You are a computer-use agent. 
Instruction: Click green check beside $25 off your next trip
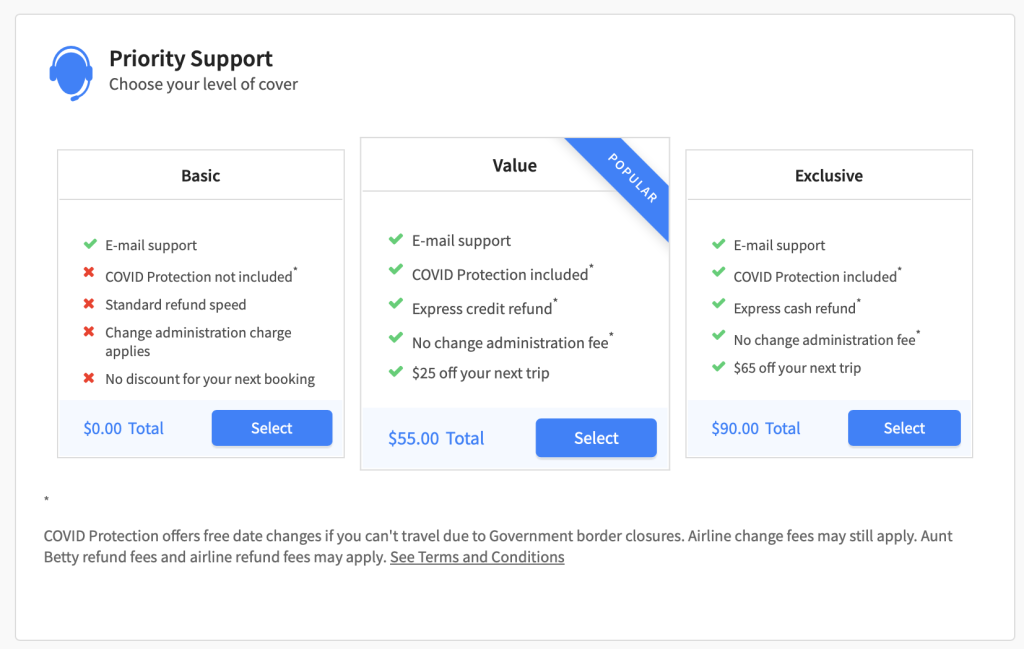pos(396,372)
